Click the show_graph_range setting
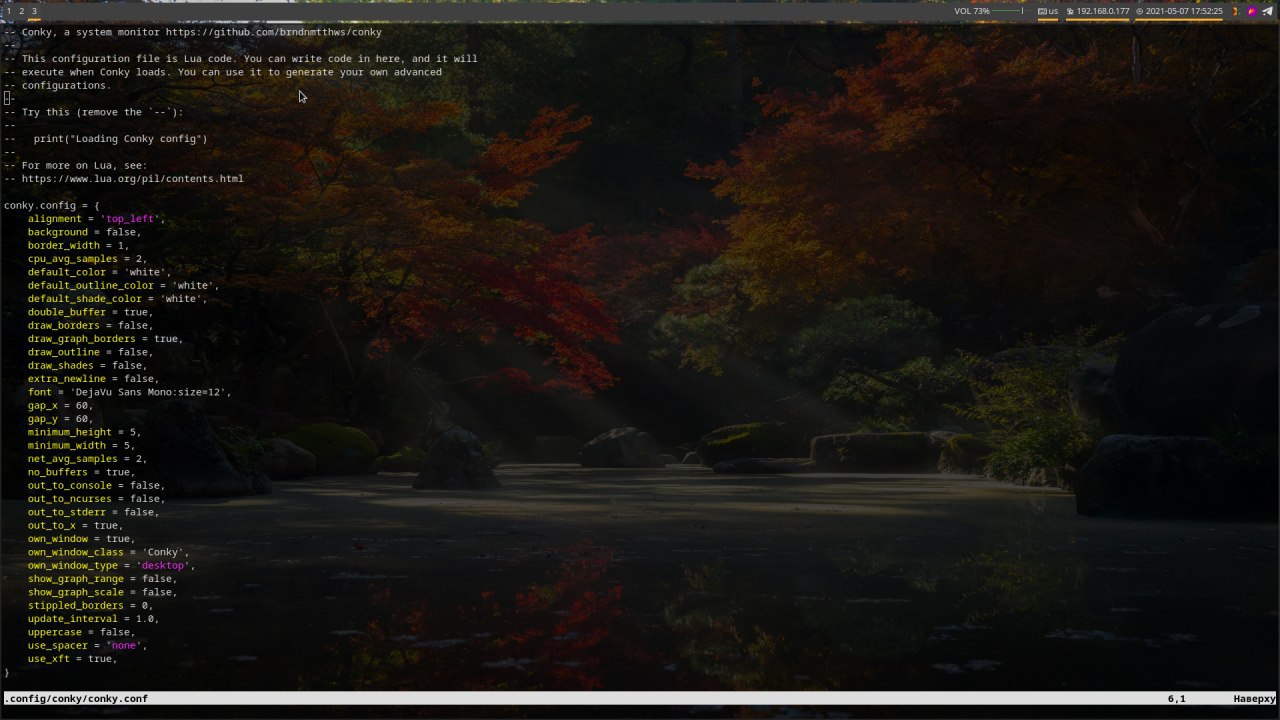 coord(102,579)
